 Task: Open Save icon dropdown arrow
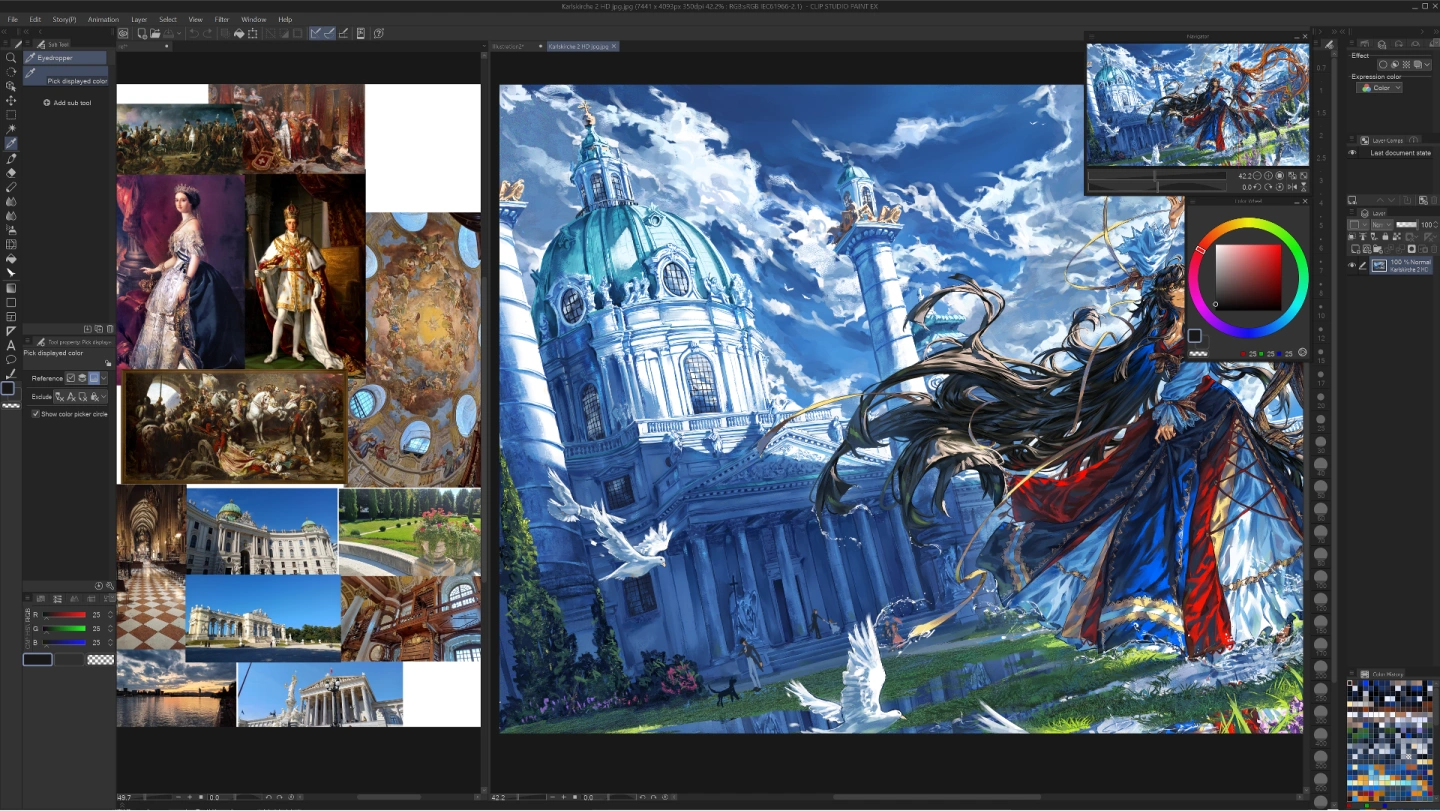[179, 33]
